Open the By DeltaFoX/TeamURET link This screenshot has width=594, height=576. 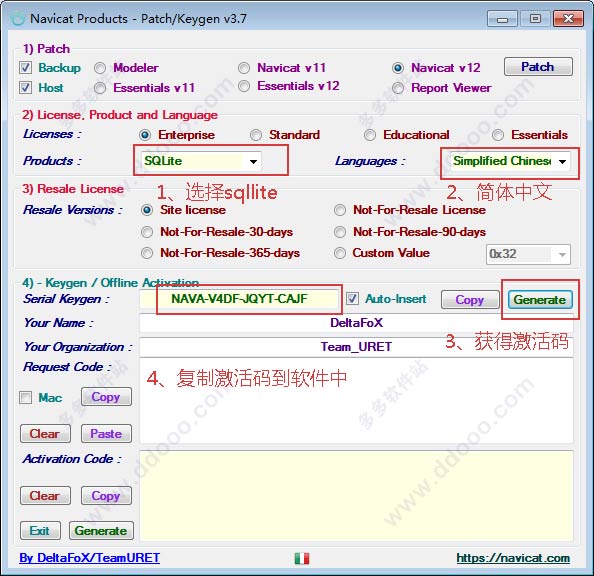click(89, 558)
